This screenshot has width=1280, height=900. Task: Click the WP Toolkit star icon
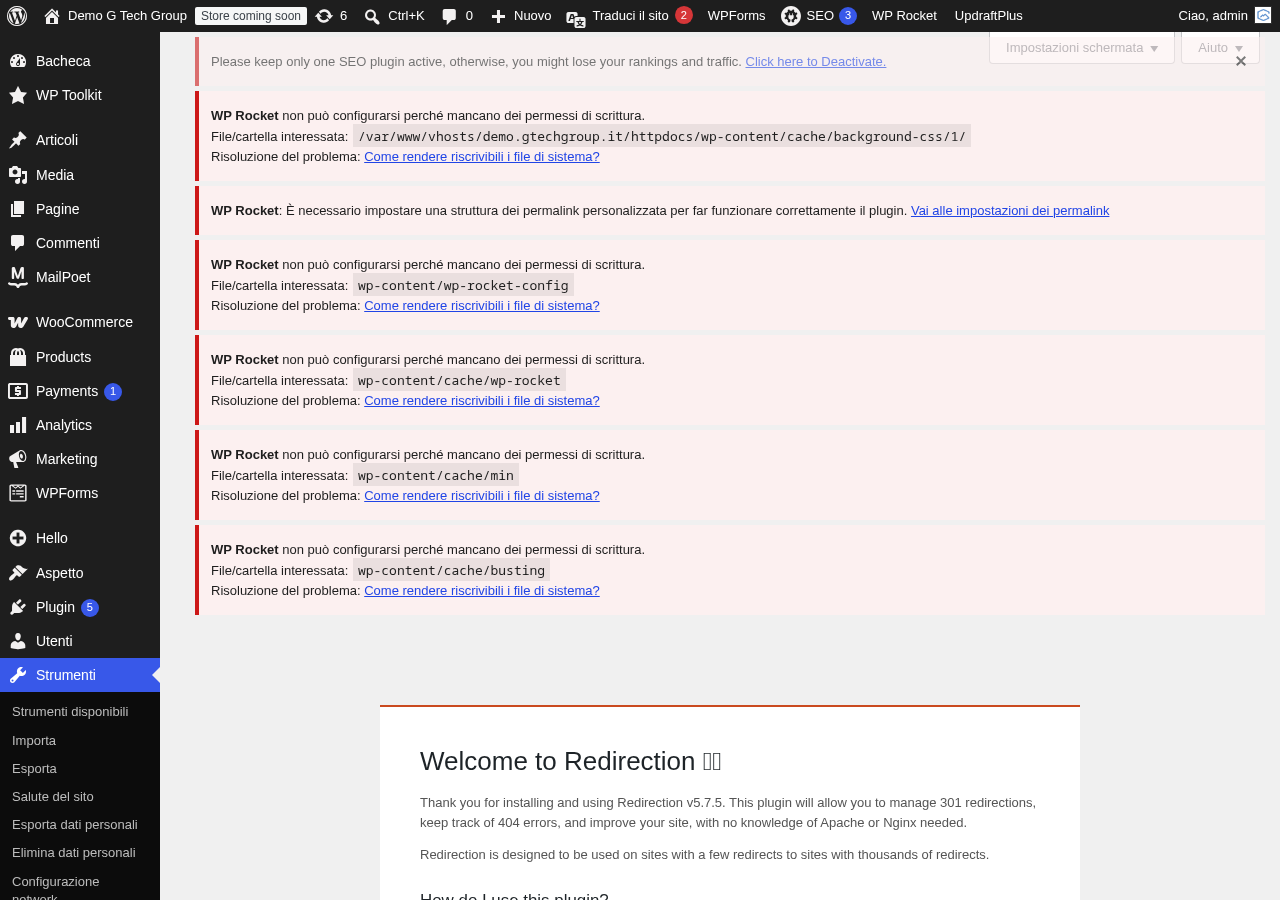click(18, 95)
